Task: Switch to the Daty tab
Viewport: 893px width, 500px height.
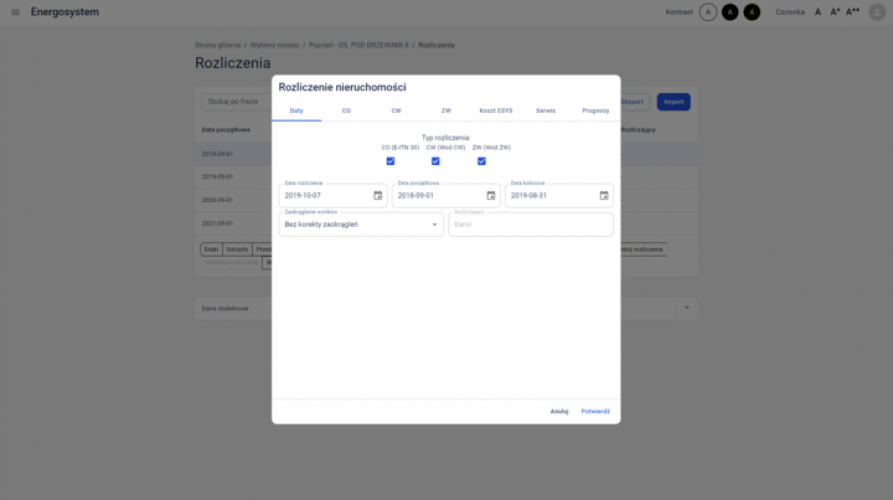Action: click(x=296, y=110)
